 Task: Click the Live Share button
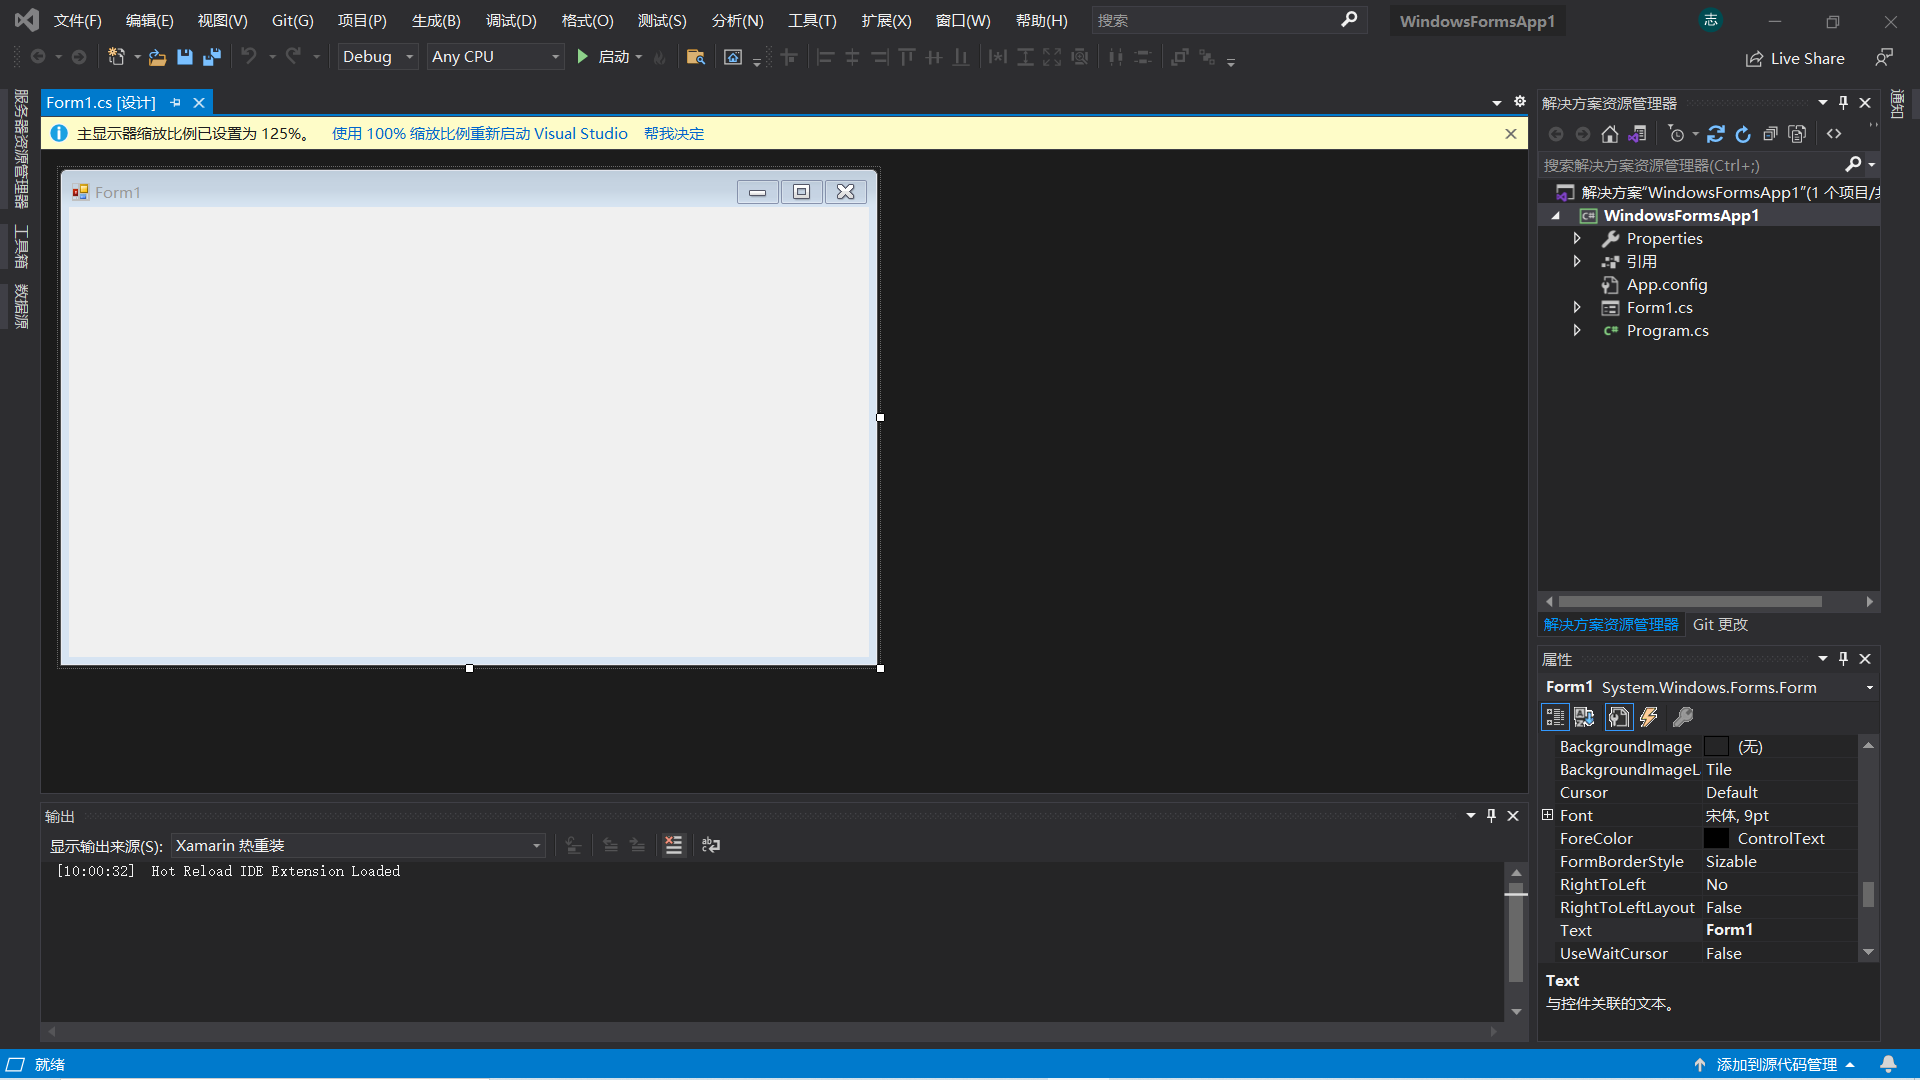pyautogui.click(x=1795, y=59)
